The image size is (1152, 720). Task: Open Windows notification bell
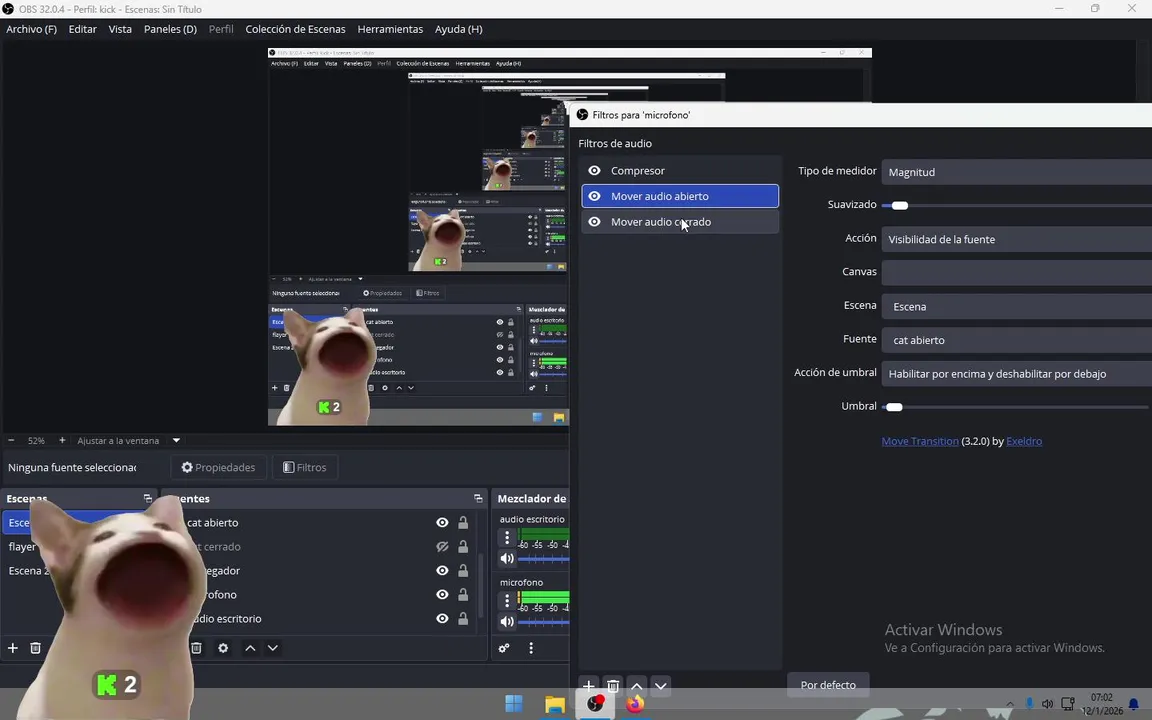click(1134, 704)
